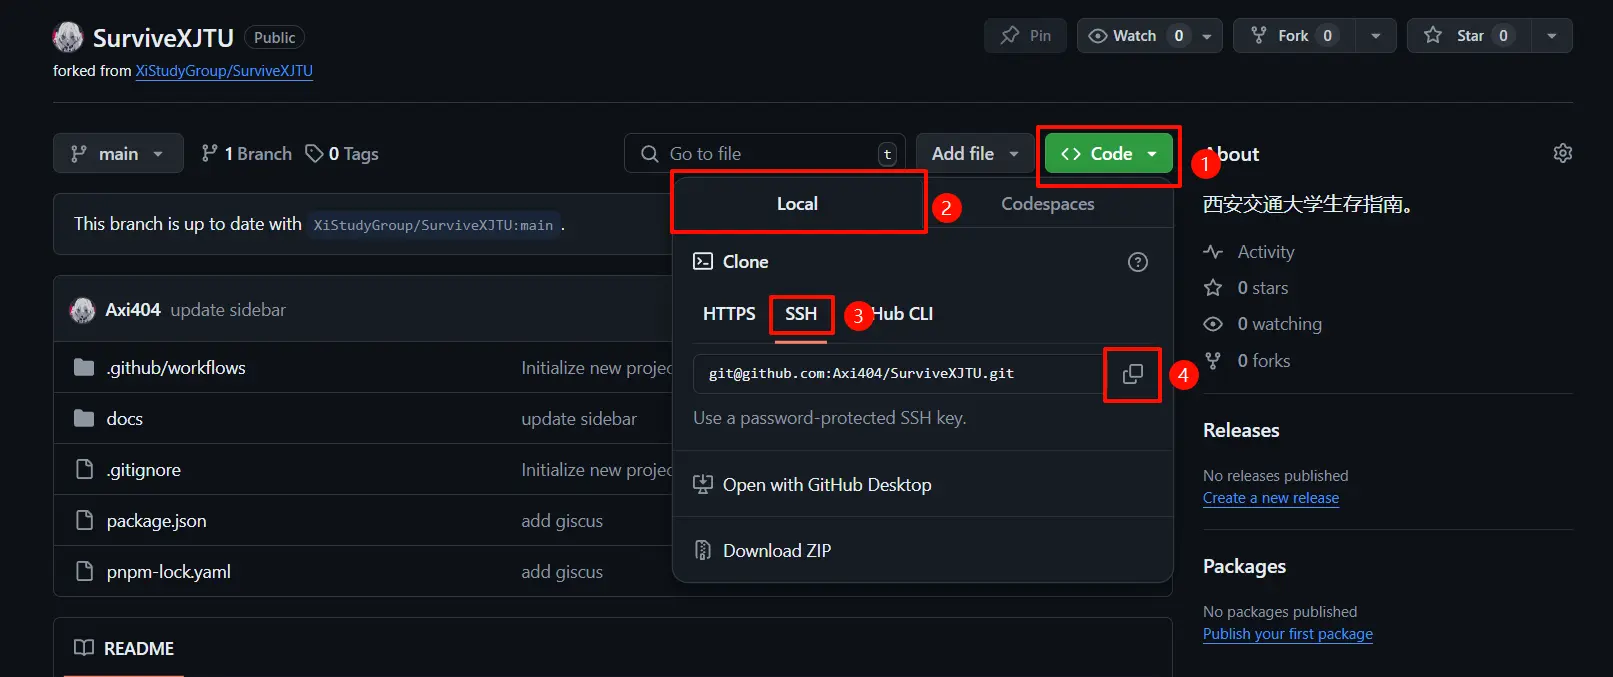Copy the SSH clone URL to clipboard
Viewport: 1613px width, 677px height.
[1132, 374]
